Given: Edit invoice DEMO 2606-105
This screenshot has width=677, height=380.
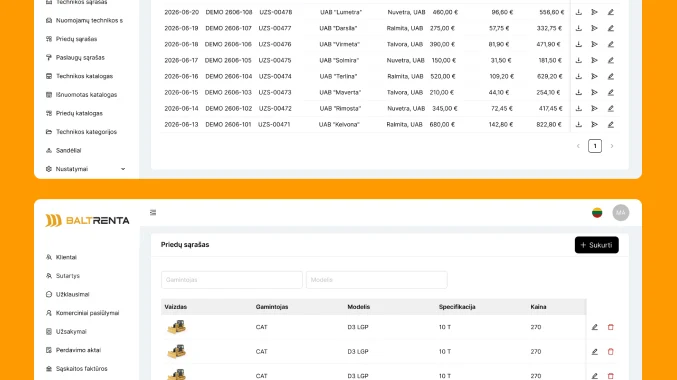Looking at the screenshot, I should click(x=611, y=60).
